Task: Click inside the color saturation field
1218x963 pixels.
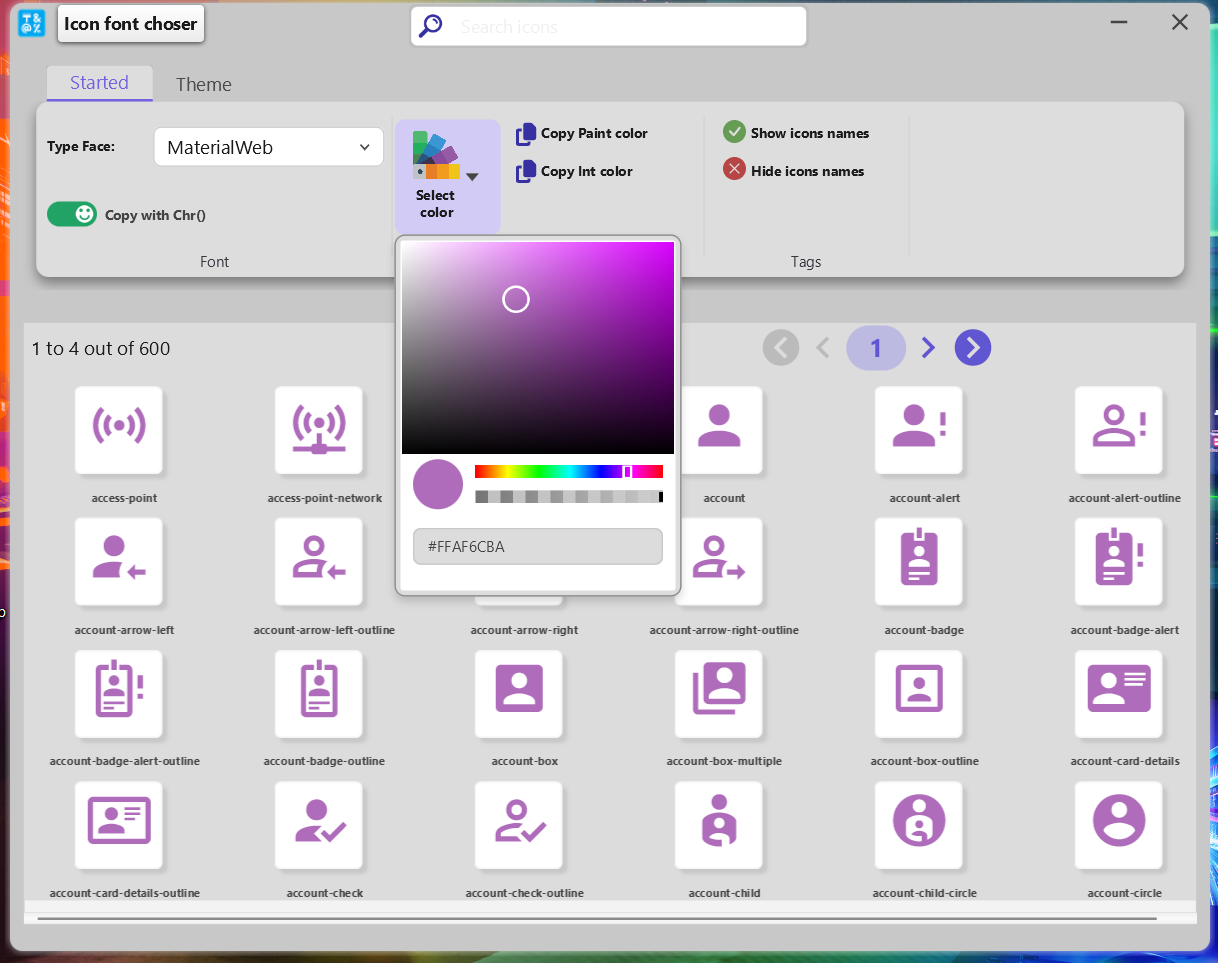Action: tap(538, 348)
